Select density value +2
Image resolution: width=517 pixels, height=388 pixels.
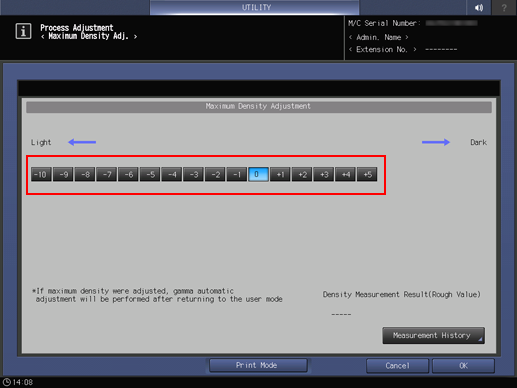pyautogui.click(x=302, y=174)
